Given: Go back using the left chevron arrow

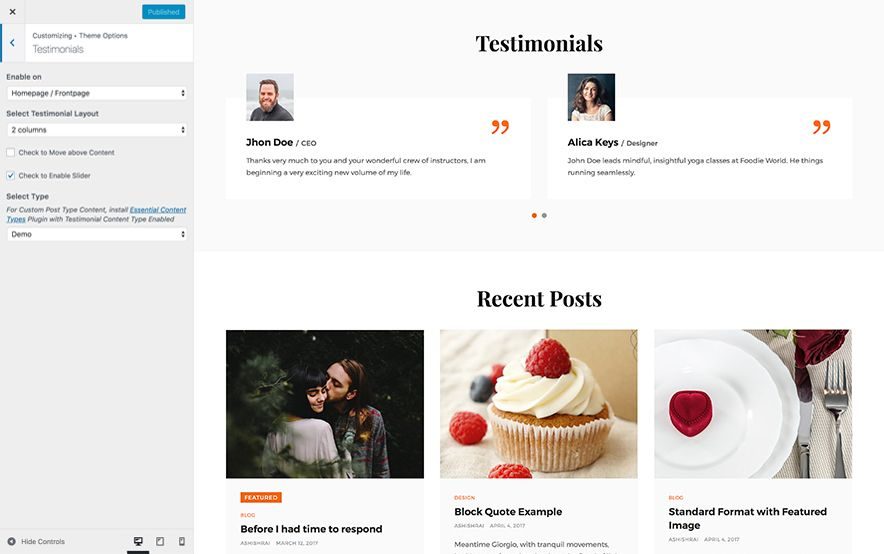Looking at the screenshot, I should tap(12, 43).
